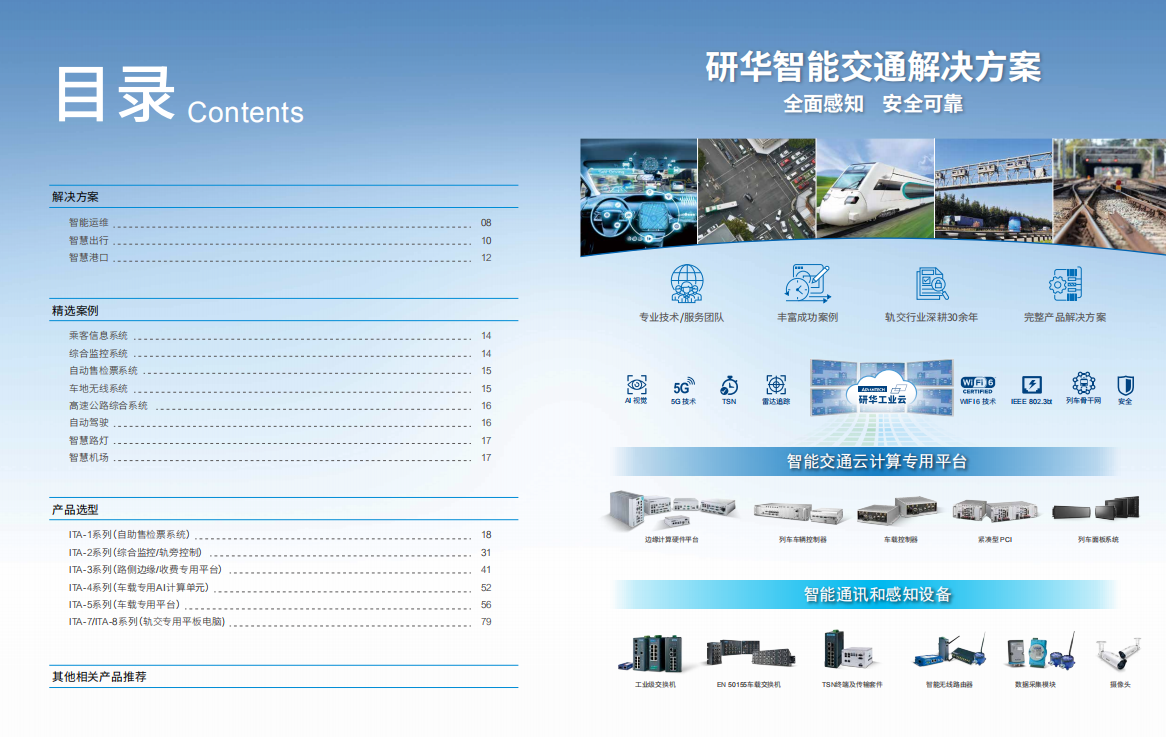This screenshot has width=1166, height=737.
Task: Click the 产品选型 section heading
Action: (x=75, y=509)
